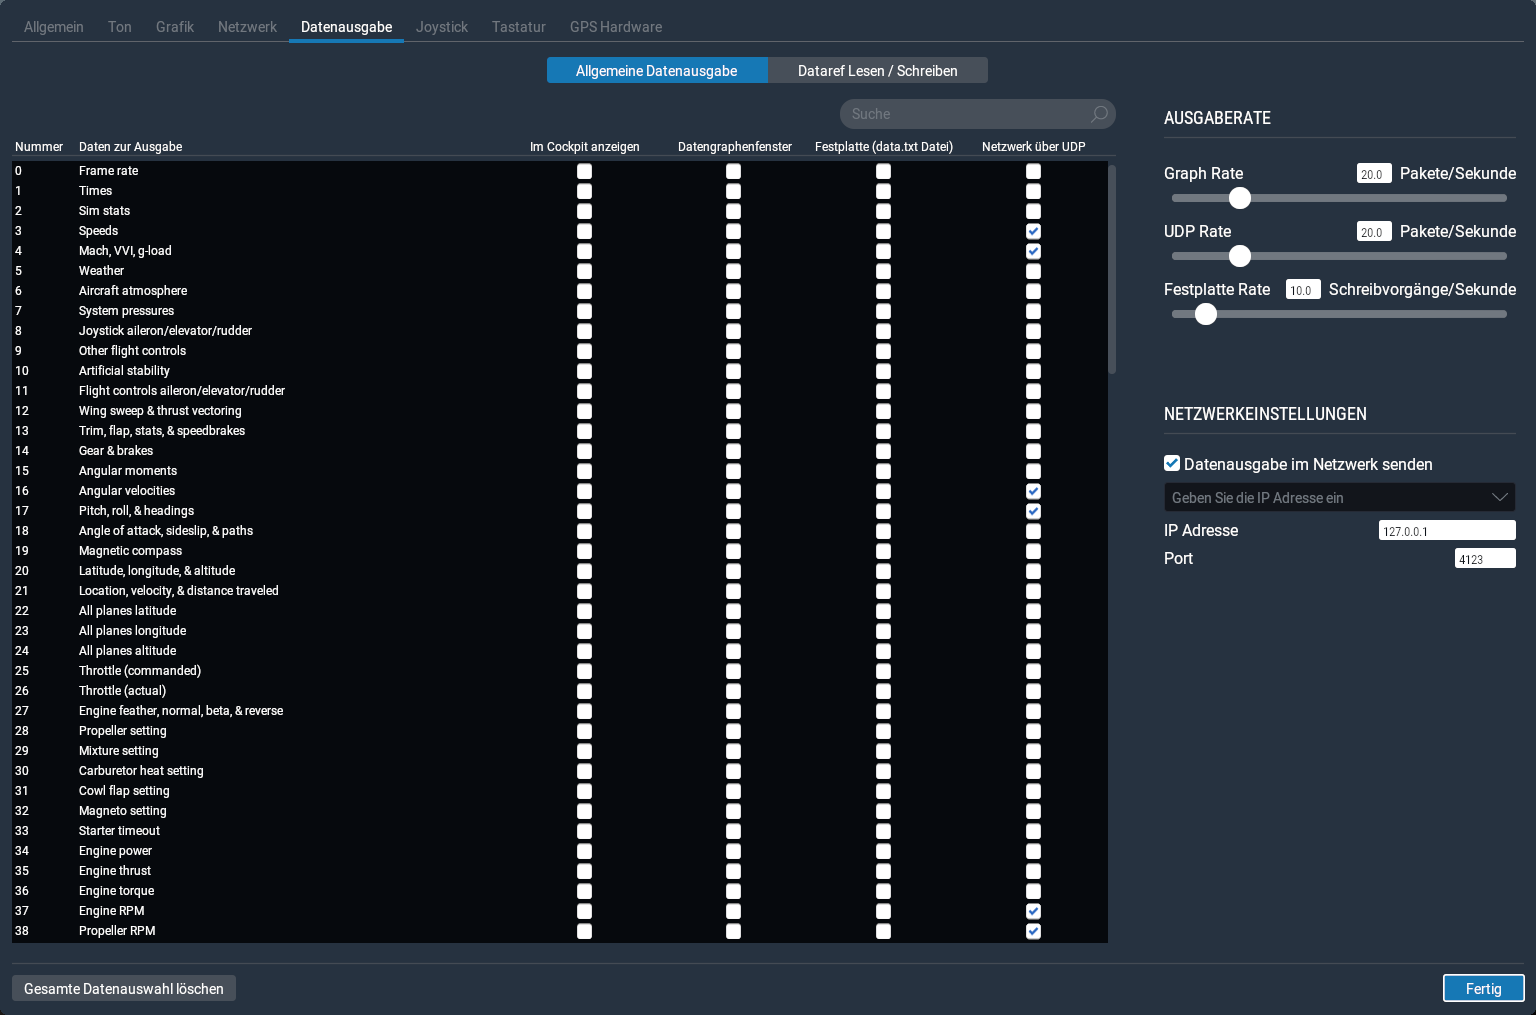Select the Artificial stability row label
Screen dimensions: 1536x1015
(x=124, y=371)
